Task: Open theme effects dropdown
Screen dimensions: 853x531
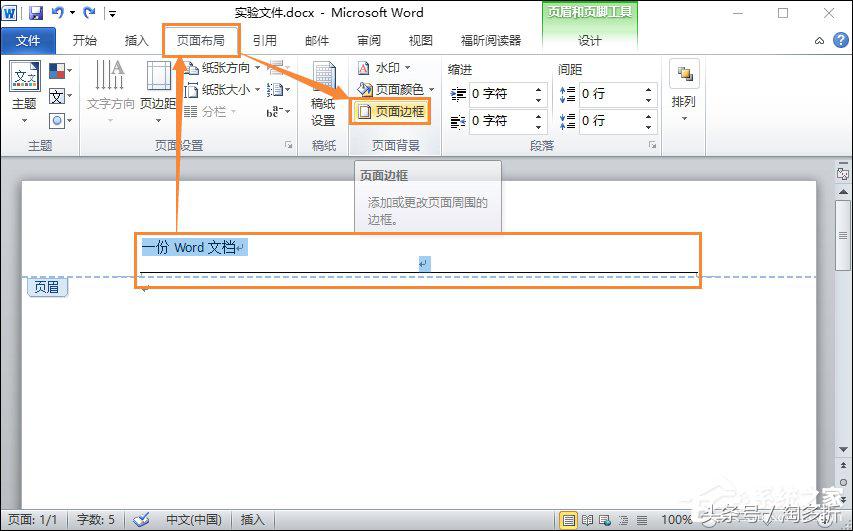Action: click(60, 121)
